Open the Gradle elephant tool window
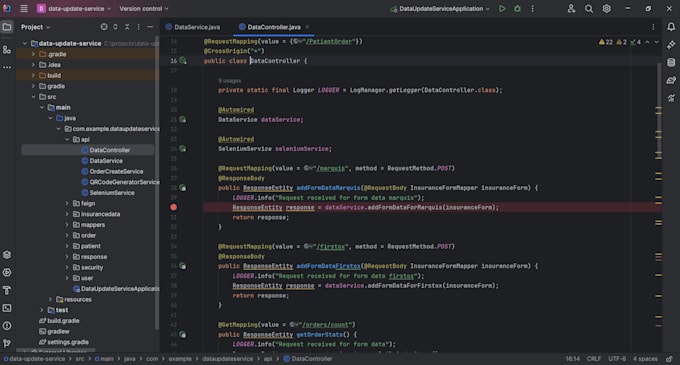Screen dimensions: 680x365 (x=671, y=80)
